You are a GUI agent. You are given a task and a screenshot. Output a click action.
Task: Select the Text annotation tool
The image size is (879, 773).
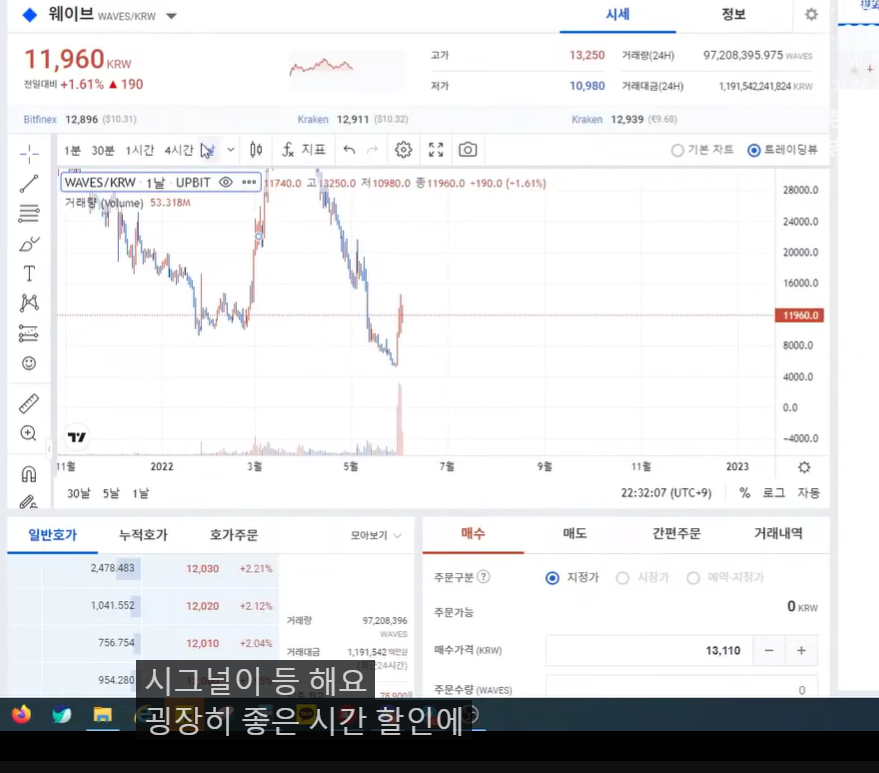(x=29, y=274)
